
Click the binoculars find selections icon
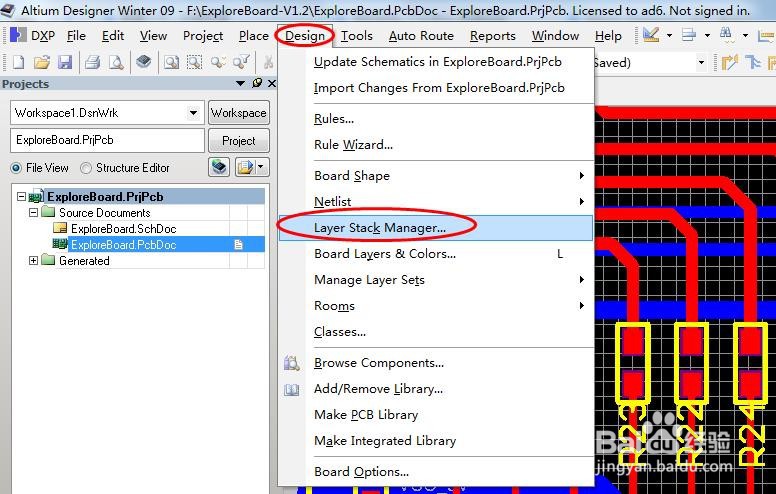pos(726,34)
